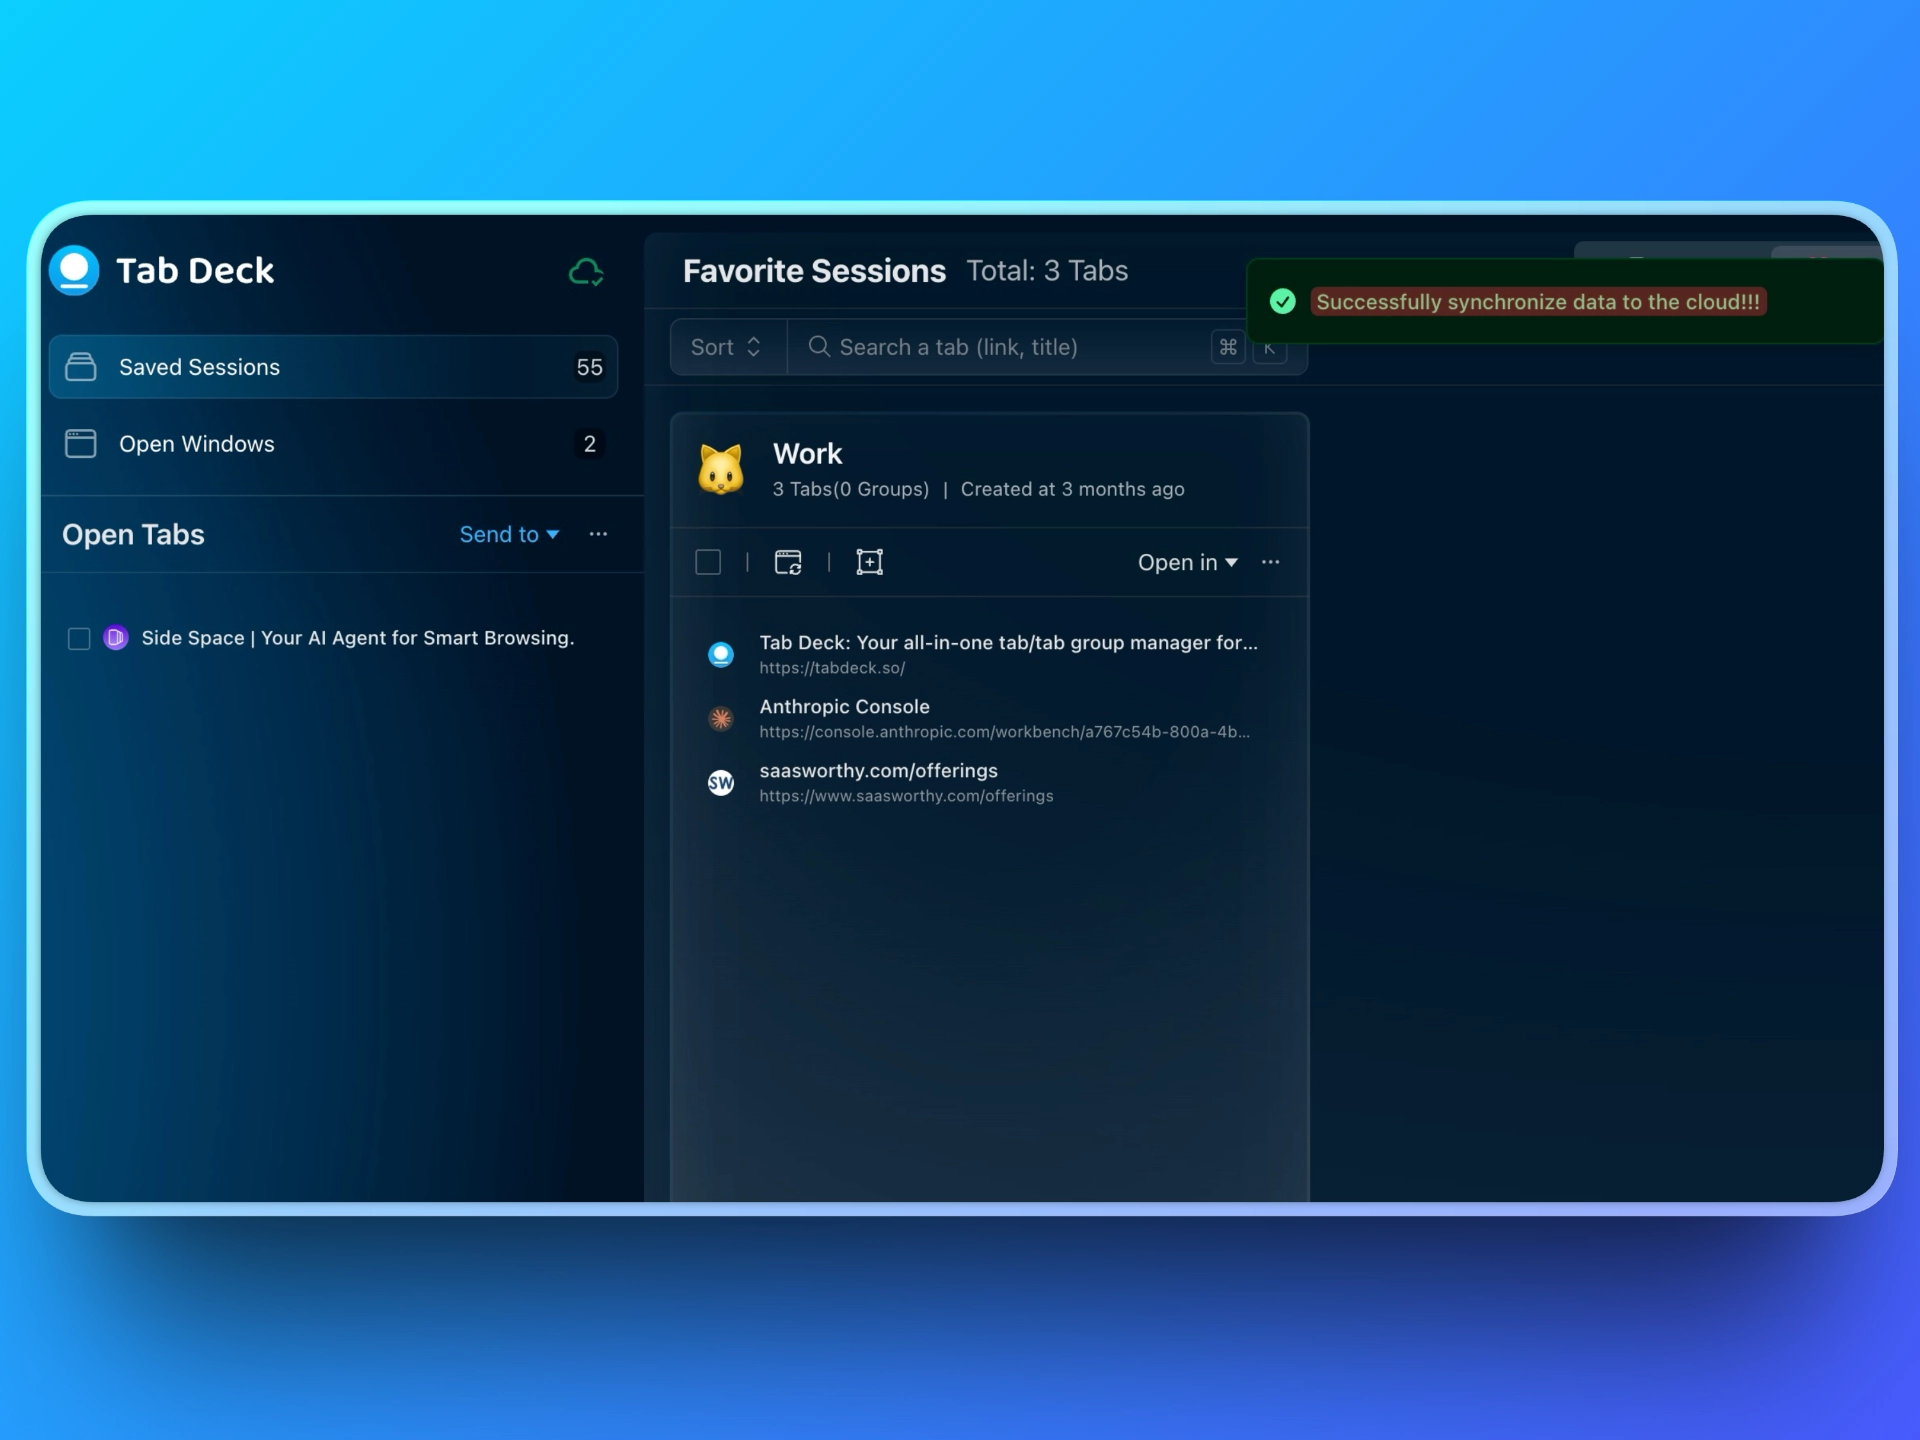Check the green success icon on the notification
Image resolution: width=1920 pixels, height=1440 pixels.
[1283, 301]
